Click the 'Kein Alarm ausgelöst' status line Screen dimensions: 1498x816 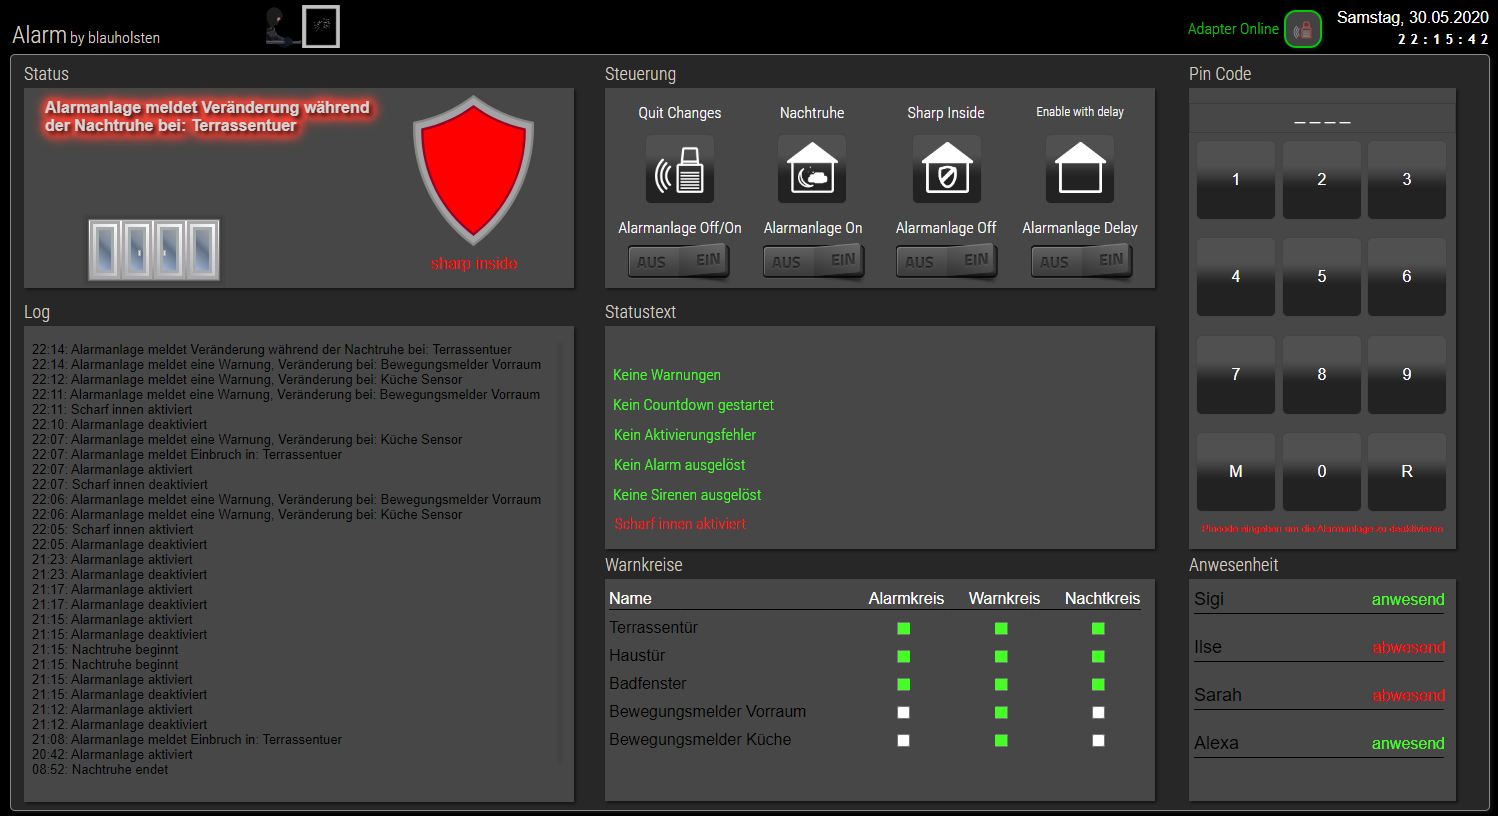coord(680,465)
